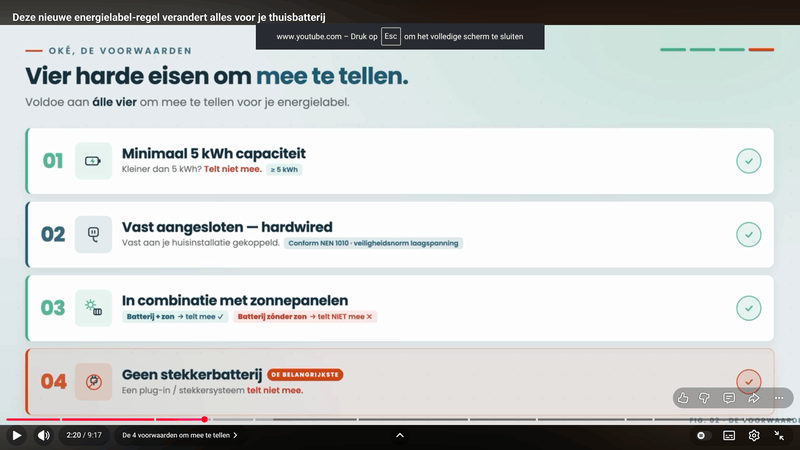Click the number 01 label

pyautogui.click(x=53, y=161)
